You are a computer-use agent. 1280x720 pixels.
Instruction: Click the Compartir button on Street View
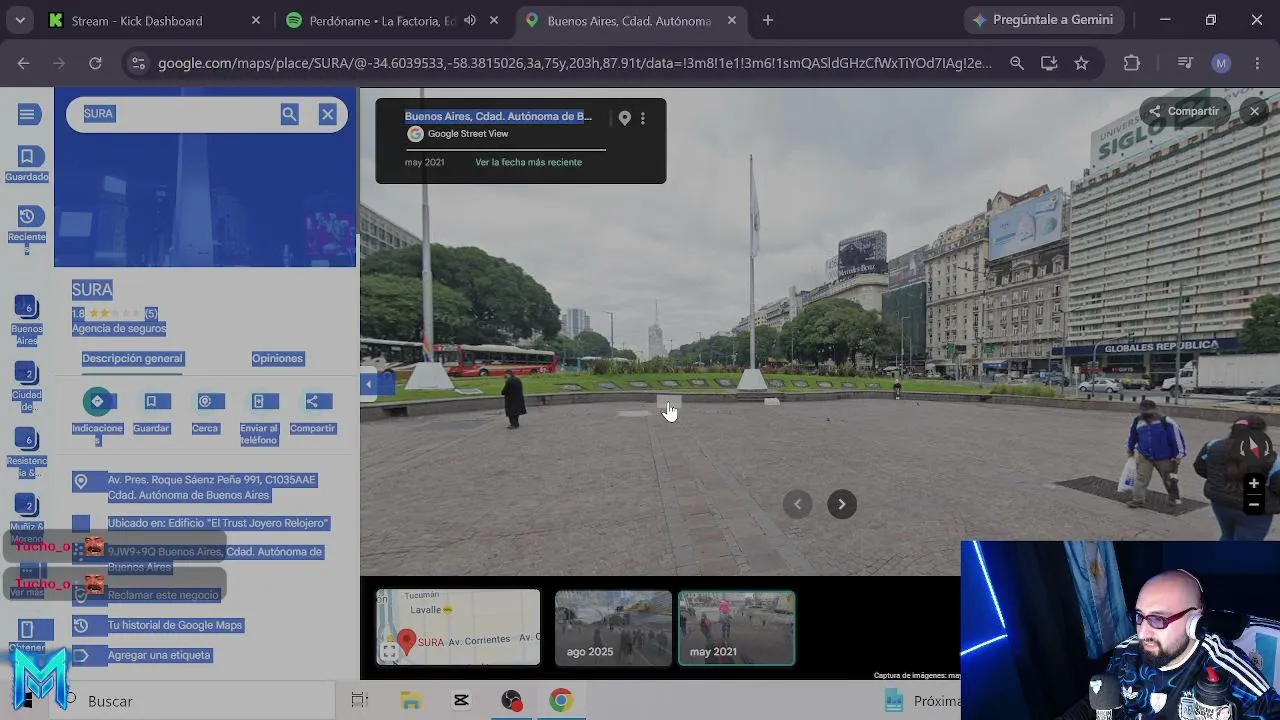click(x=1185, y=111)
